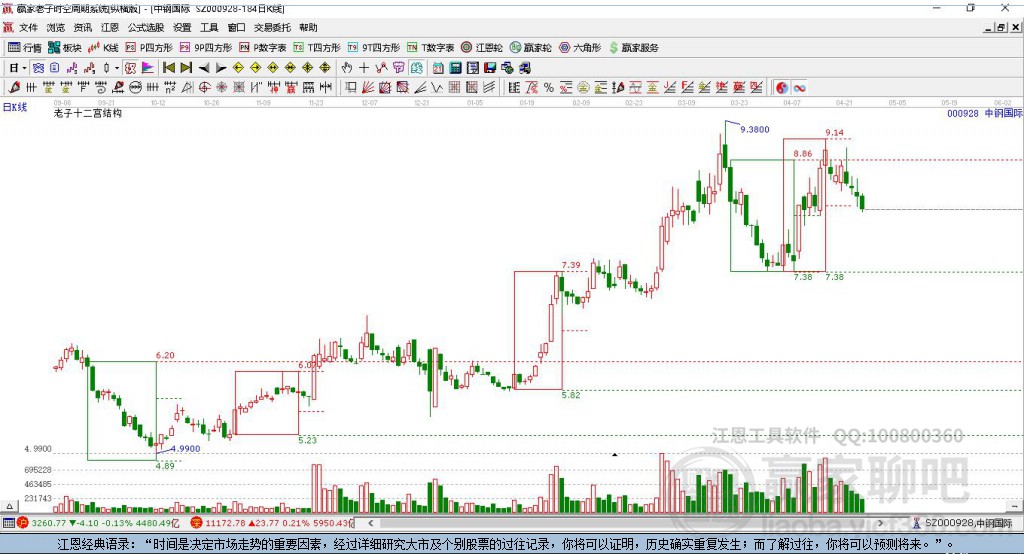Select the hand pan tool
Viewport: 1024px width, 554px height.
coord(347,68)
